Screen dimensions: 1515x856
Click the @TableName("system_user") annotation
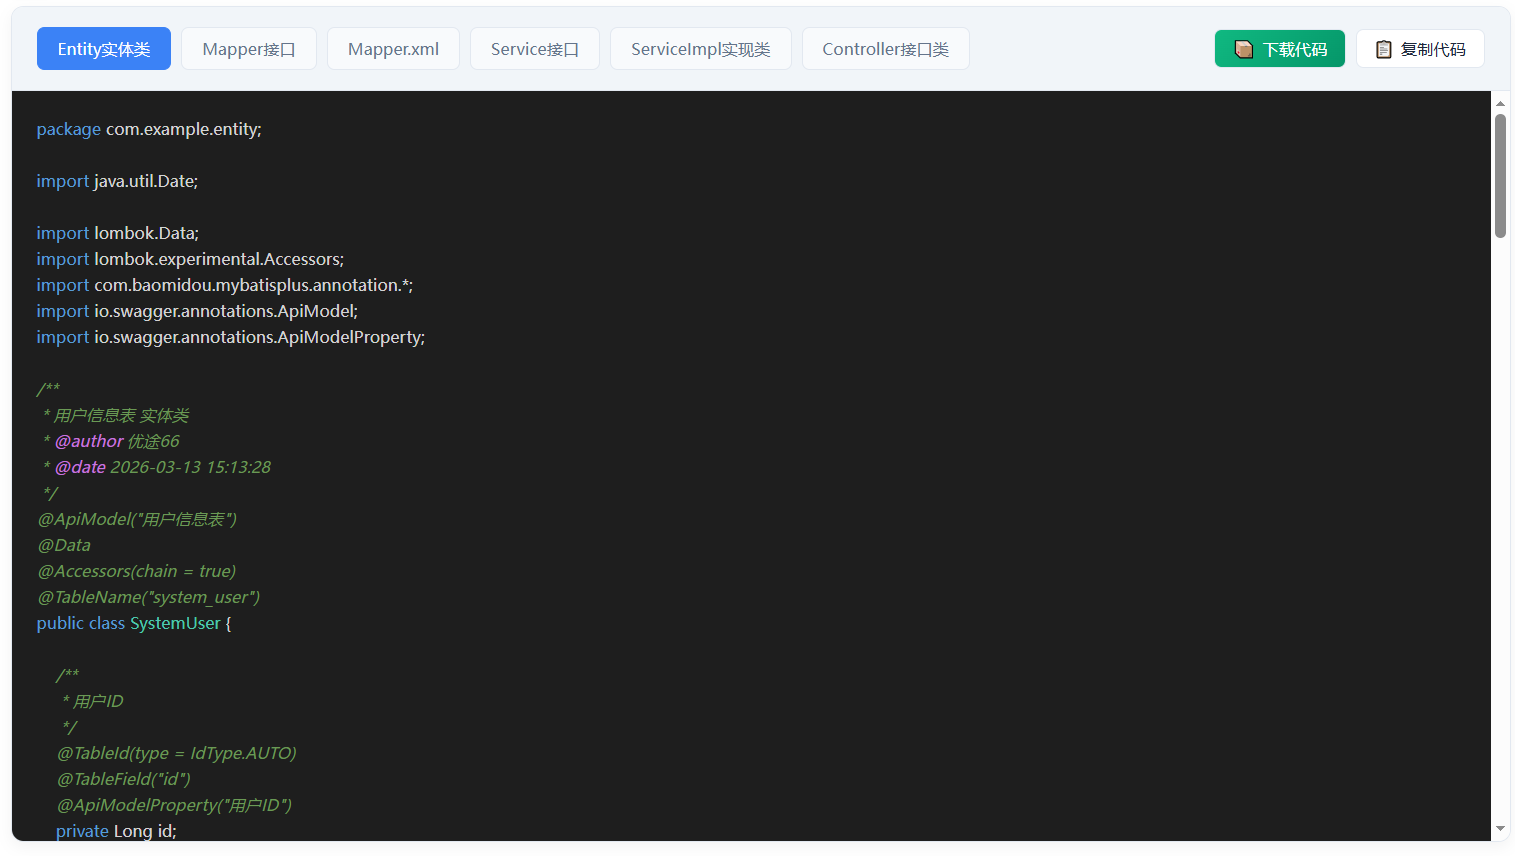[149, 597]
